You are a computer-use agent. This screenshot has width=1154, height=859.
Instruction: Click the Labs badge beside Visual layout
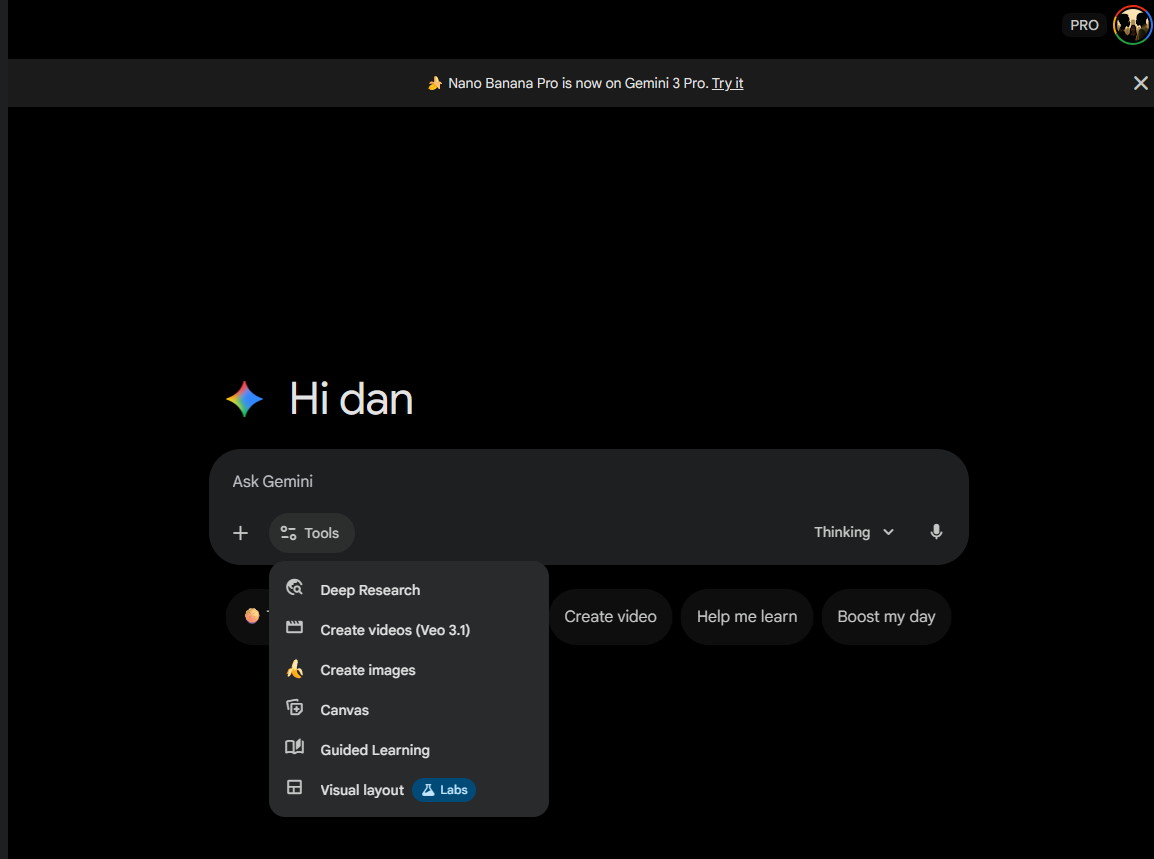(x=444, y=790)
